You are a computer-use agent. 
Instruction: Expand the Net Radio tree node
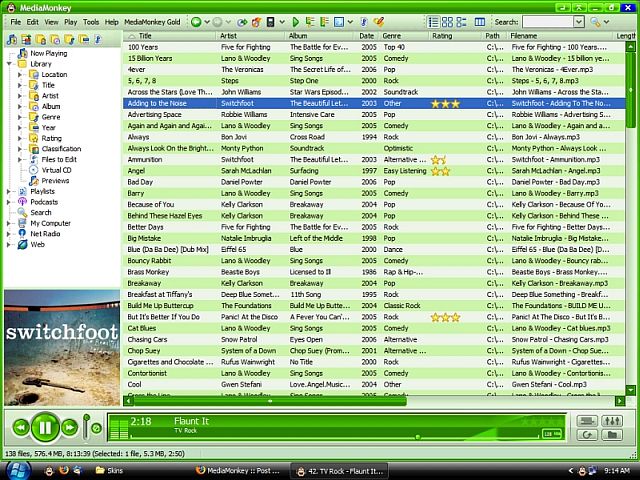pyautogui.click(x=9, y=234)
